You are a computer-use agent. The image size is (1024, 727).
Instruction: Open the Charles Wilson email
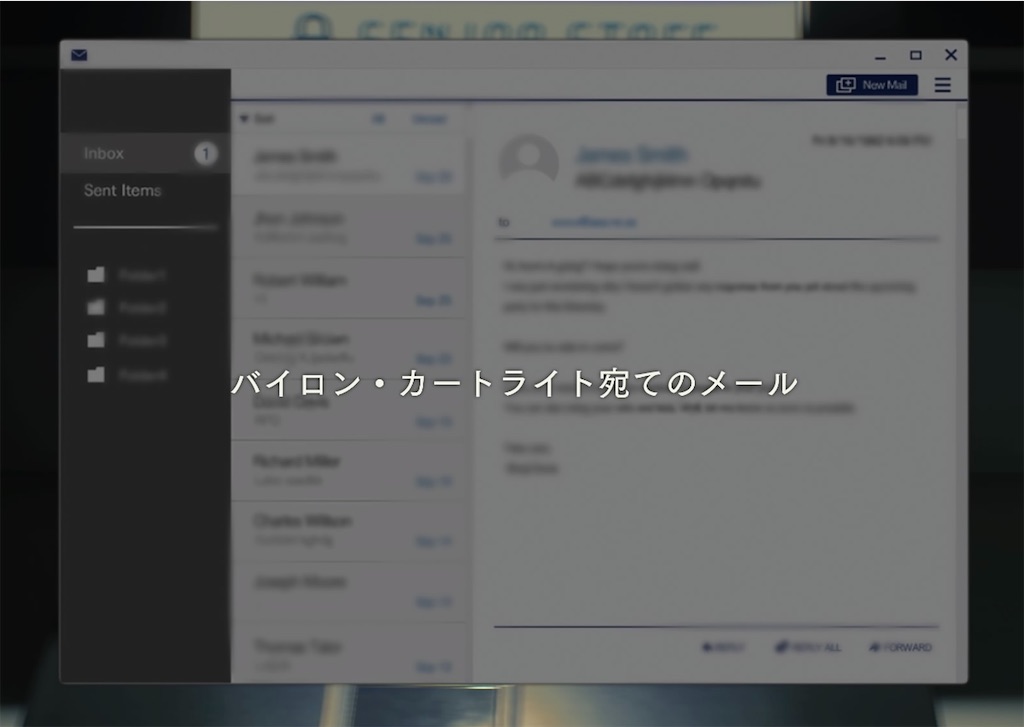point(349,531)
